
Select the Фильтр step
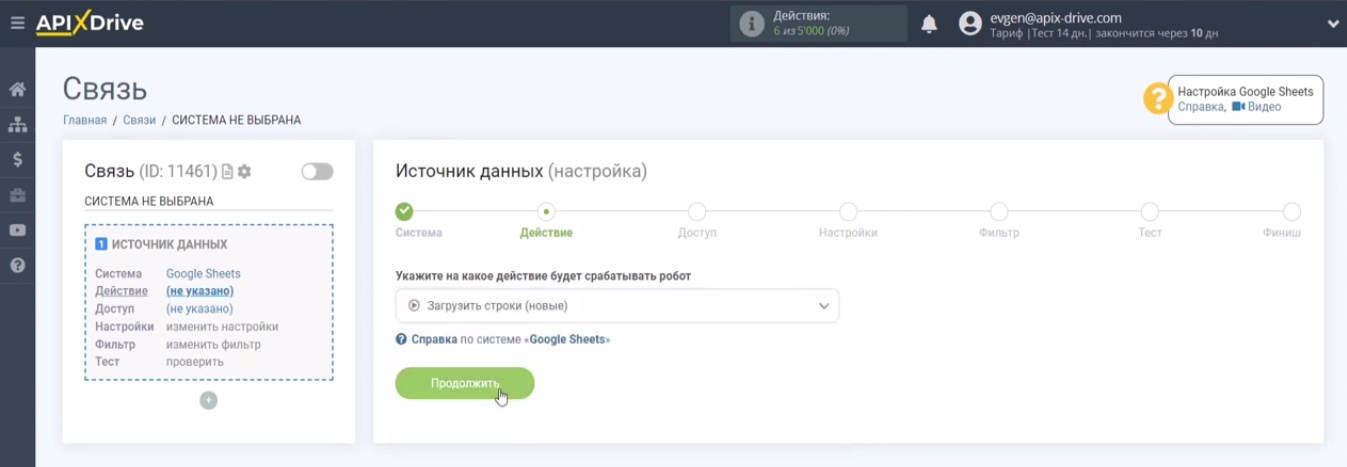click(999, 212)
